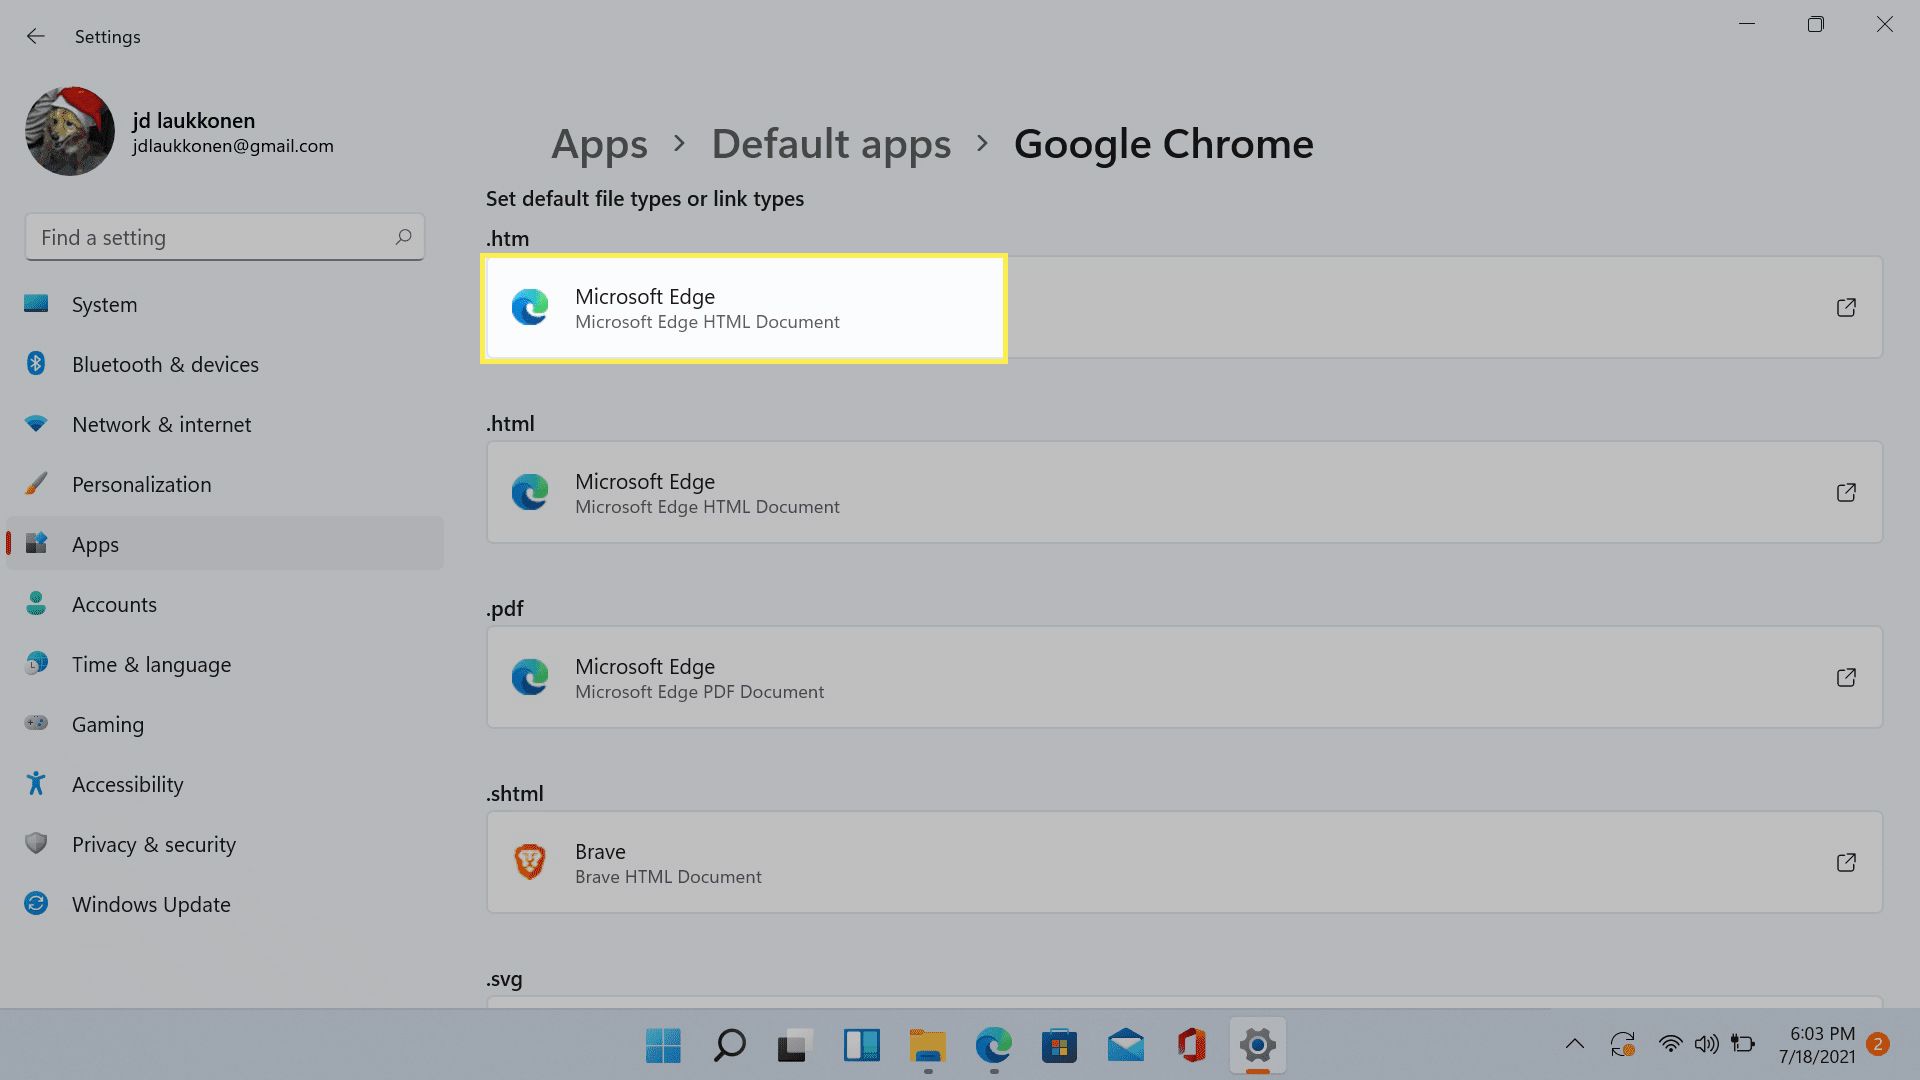Open Microsoft Store from the taskbar
This screenshot has width=1920, height=1080.
[x=1060, y=1046]
